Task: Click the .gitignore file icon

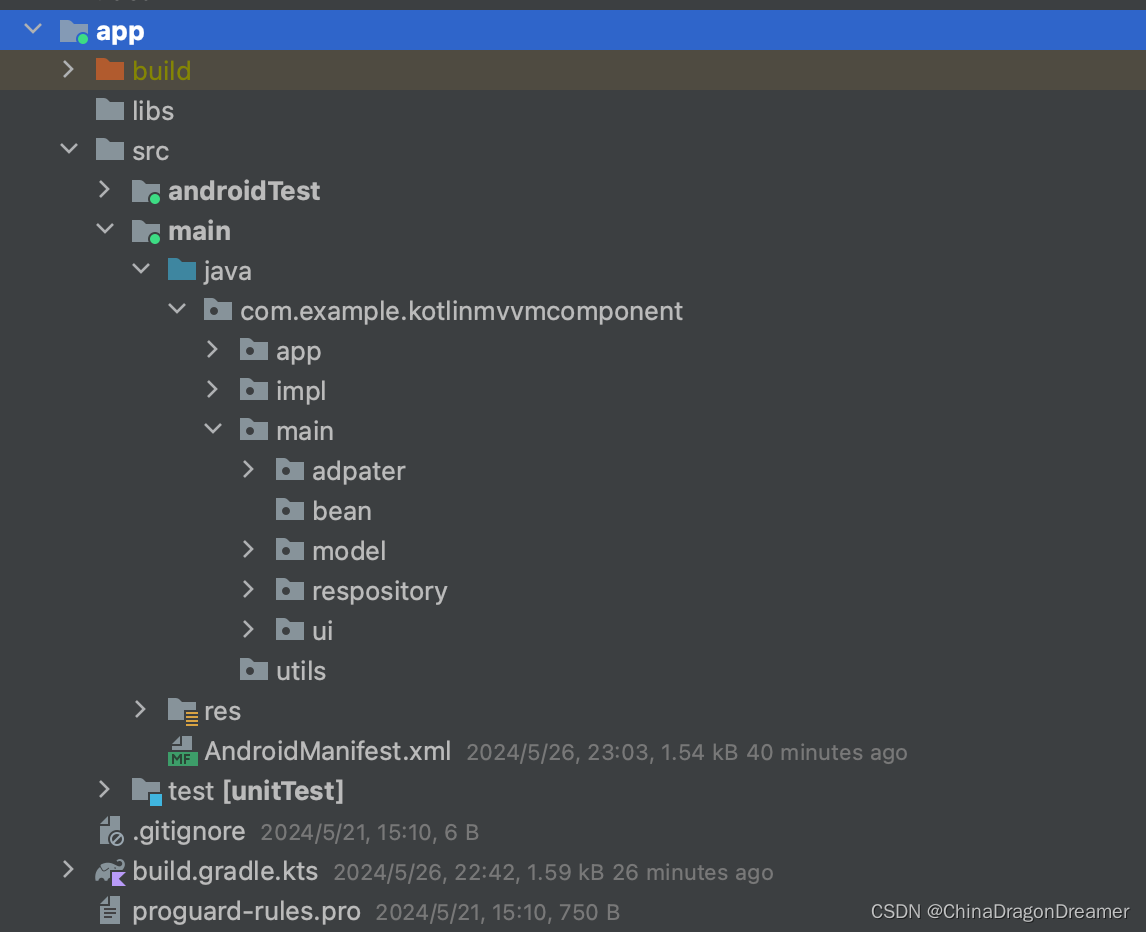Action: (111, 831)
